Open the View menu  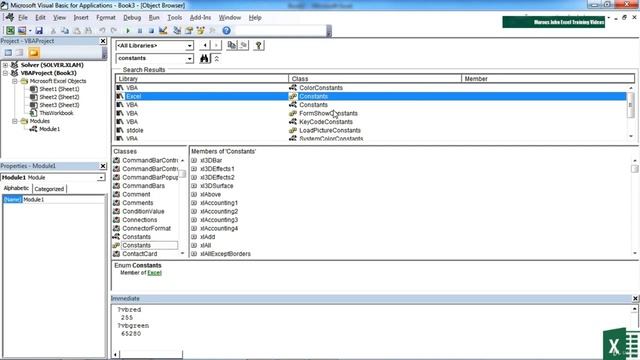(59, 18)
